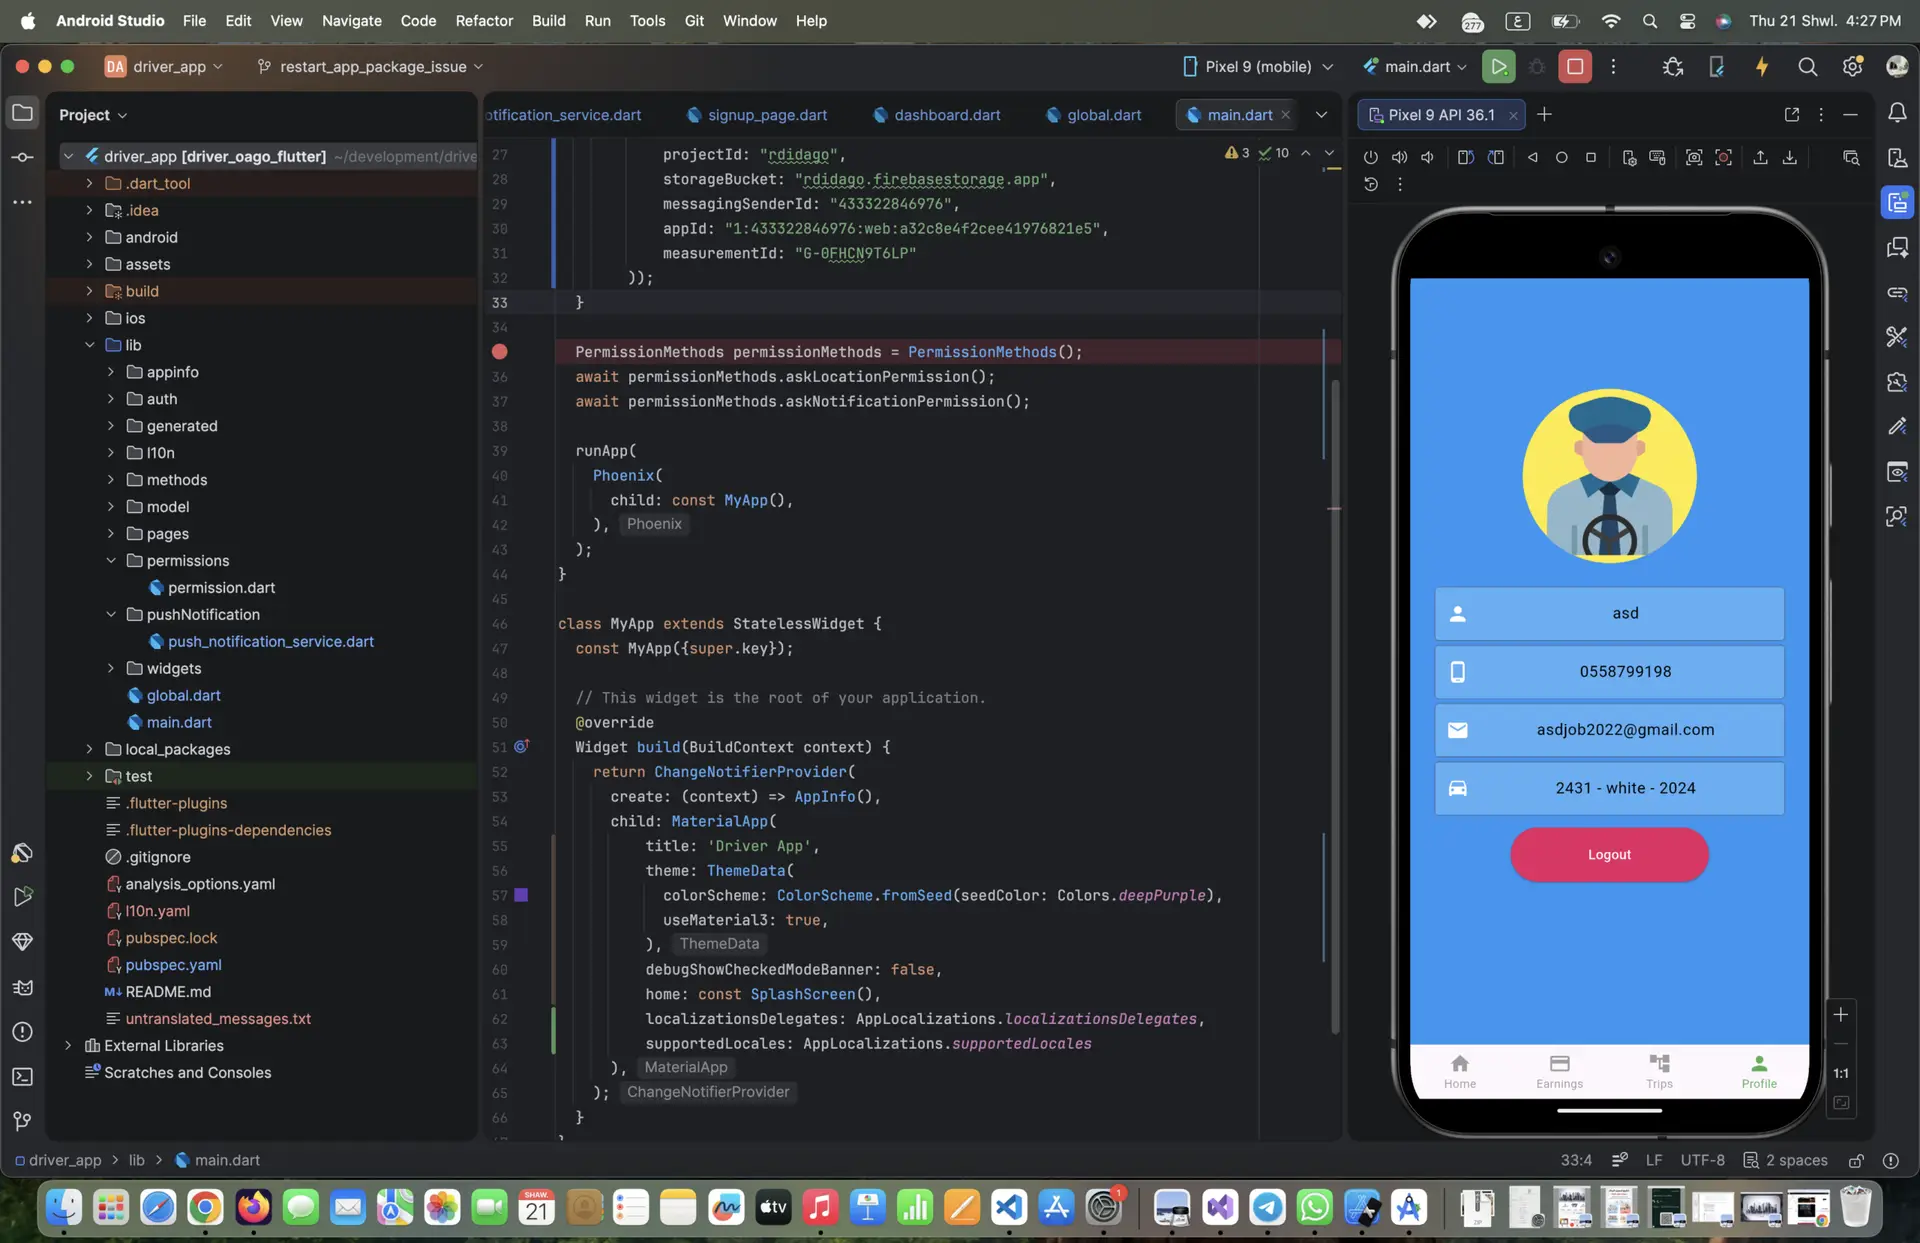This screenshot has height=1243, width=1920.
Task: Click the deepPurple color swatch in gutter
Action: (x=521, y=896)
